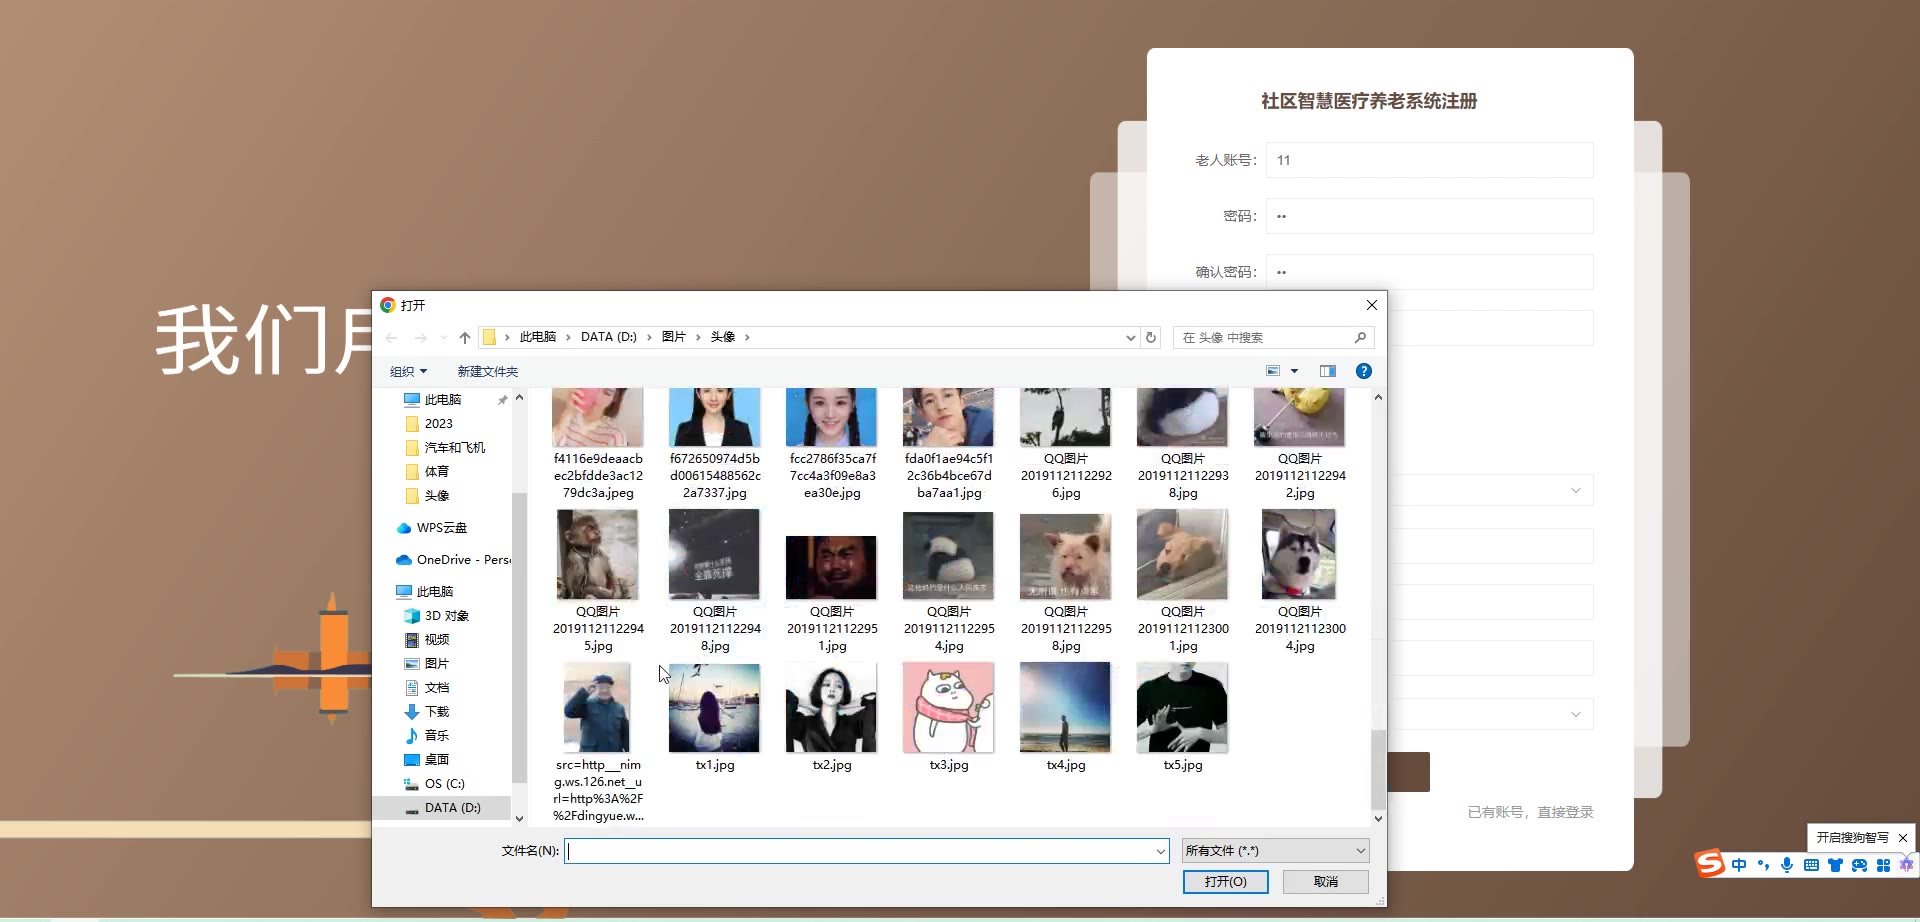Click the 新建文件夹 button
1920x922 pixels.
click(488, 372)
